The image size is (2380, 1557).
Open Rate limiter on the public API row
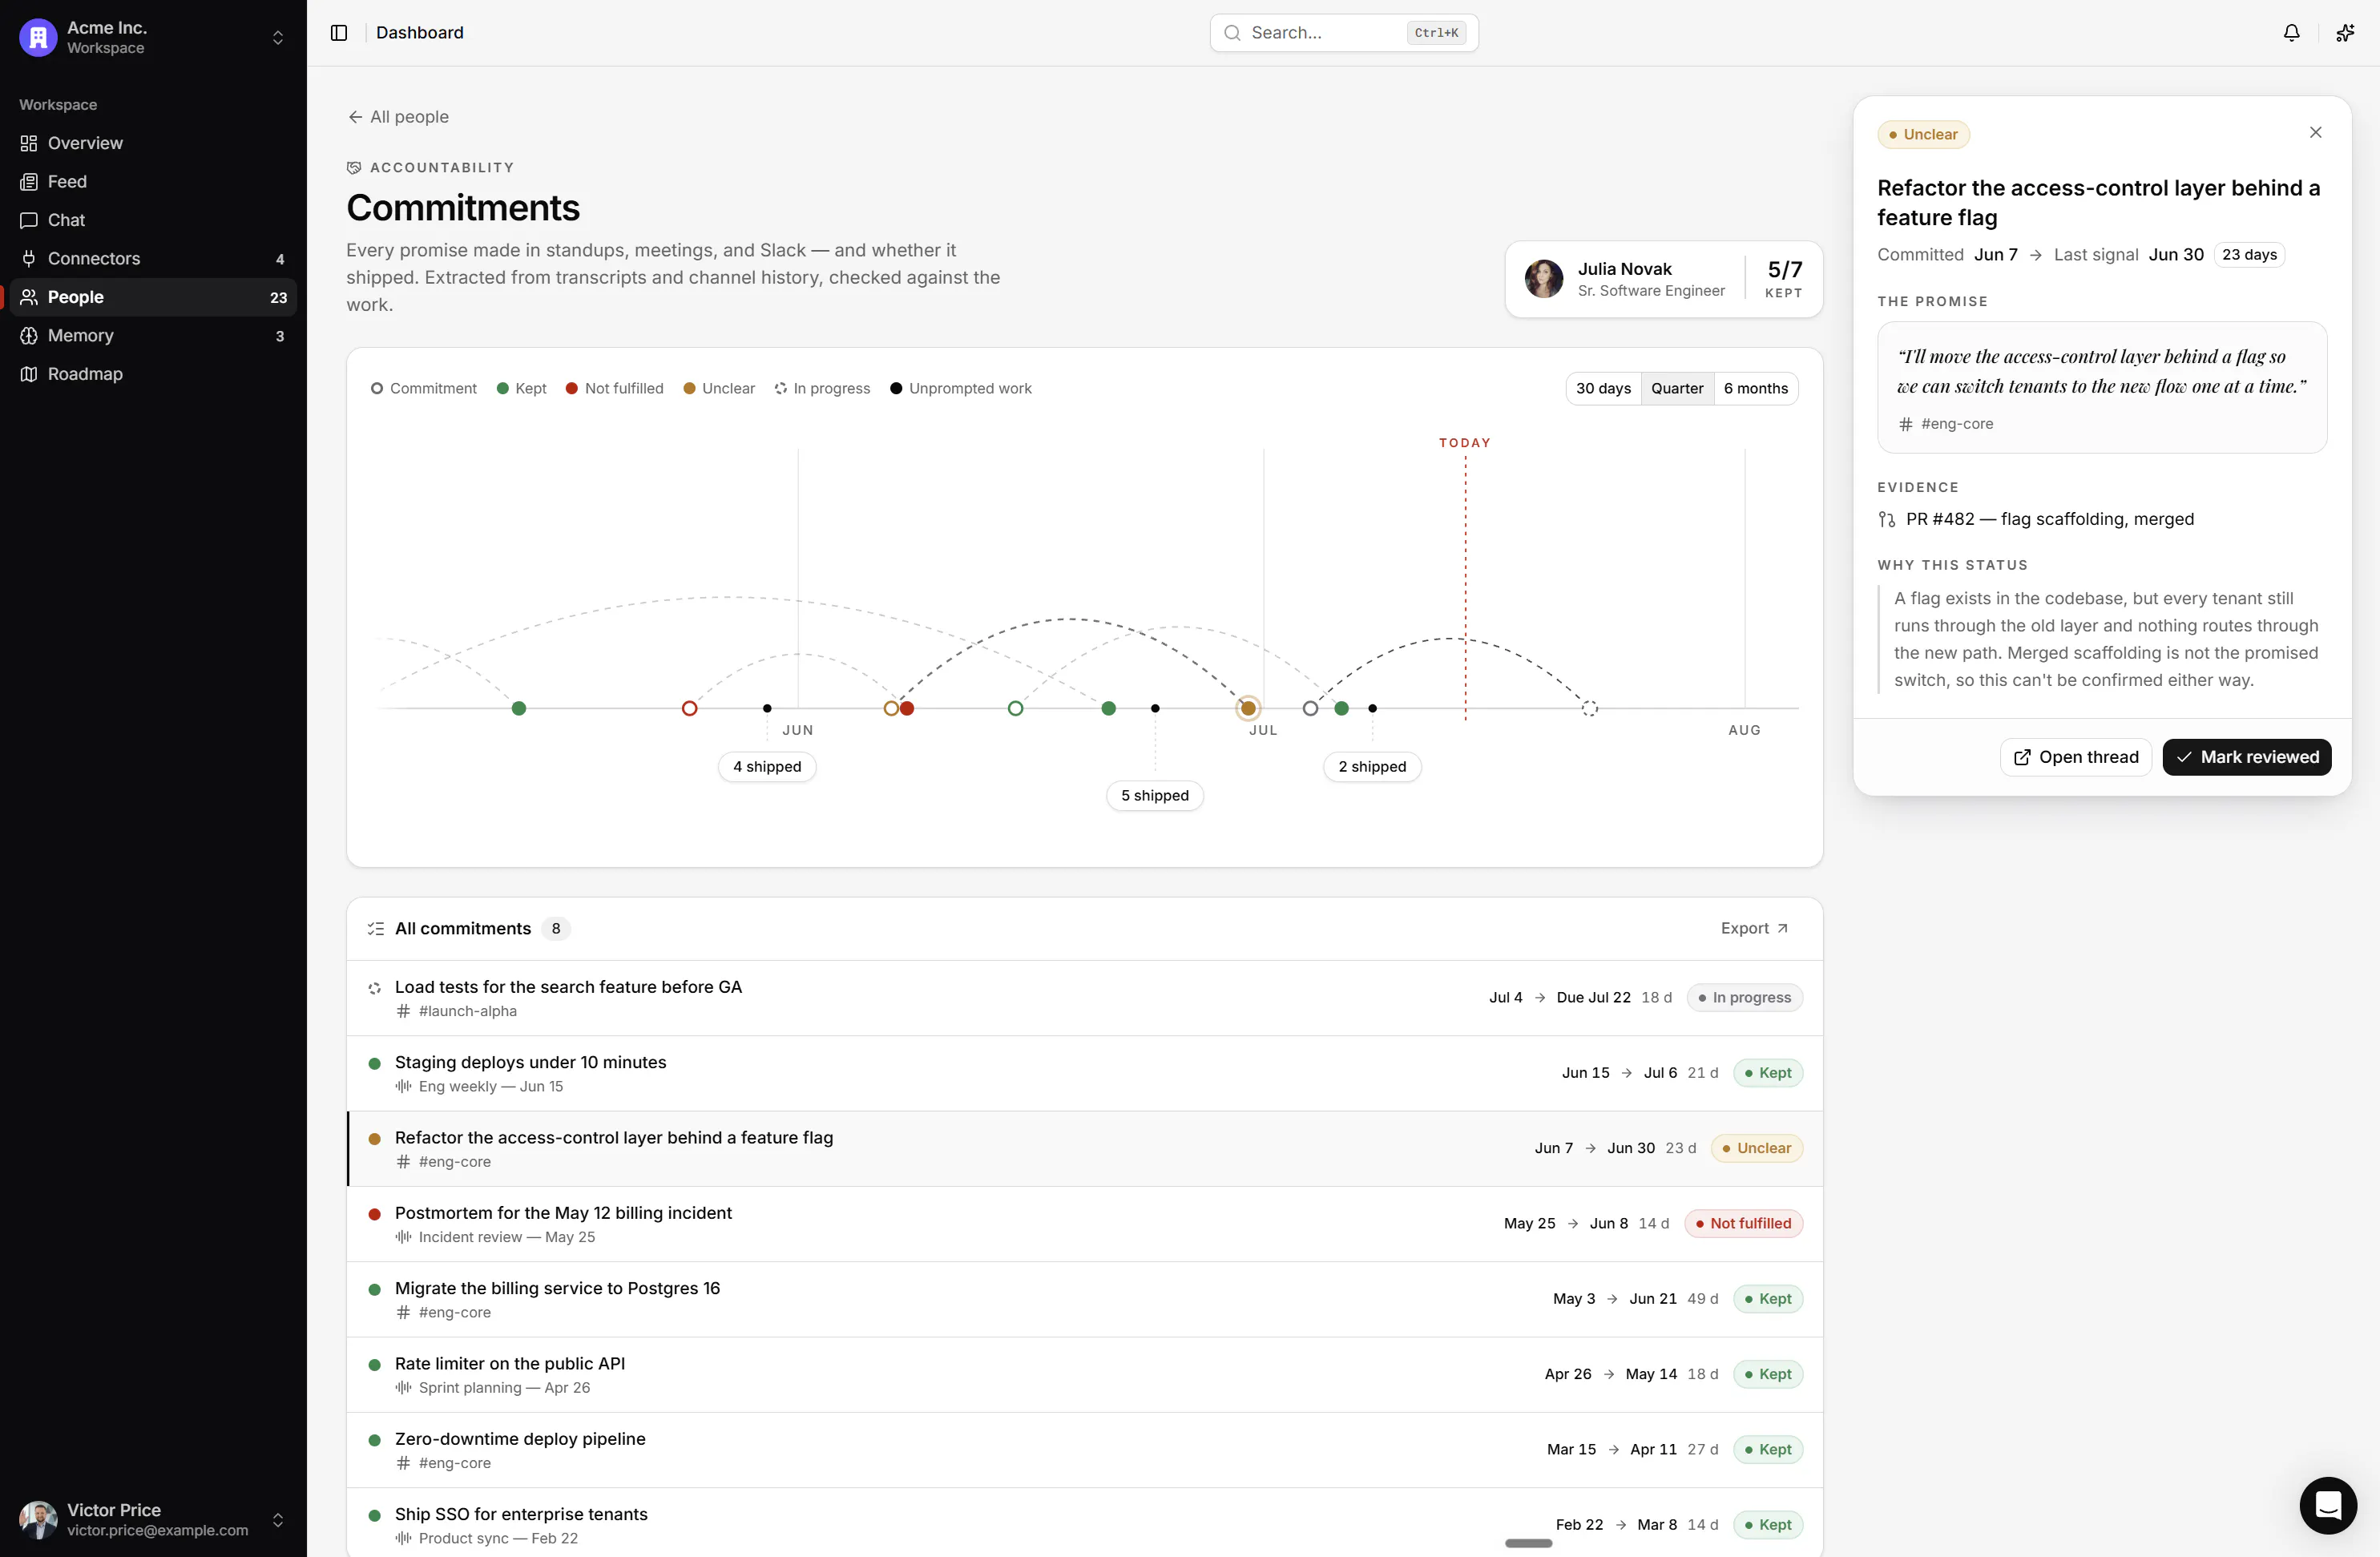(x=1084, y=1375)
